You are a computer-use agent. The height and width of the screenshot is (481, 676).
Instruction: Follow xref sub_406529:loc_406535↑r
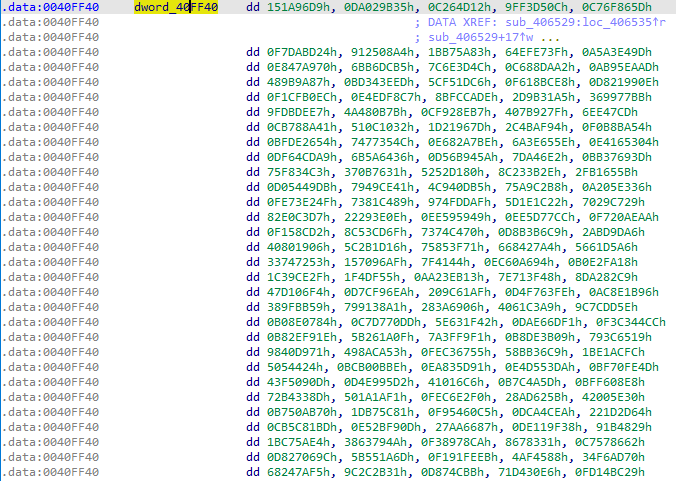tap(585, 22)
